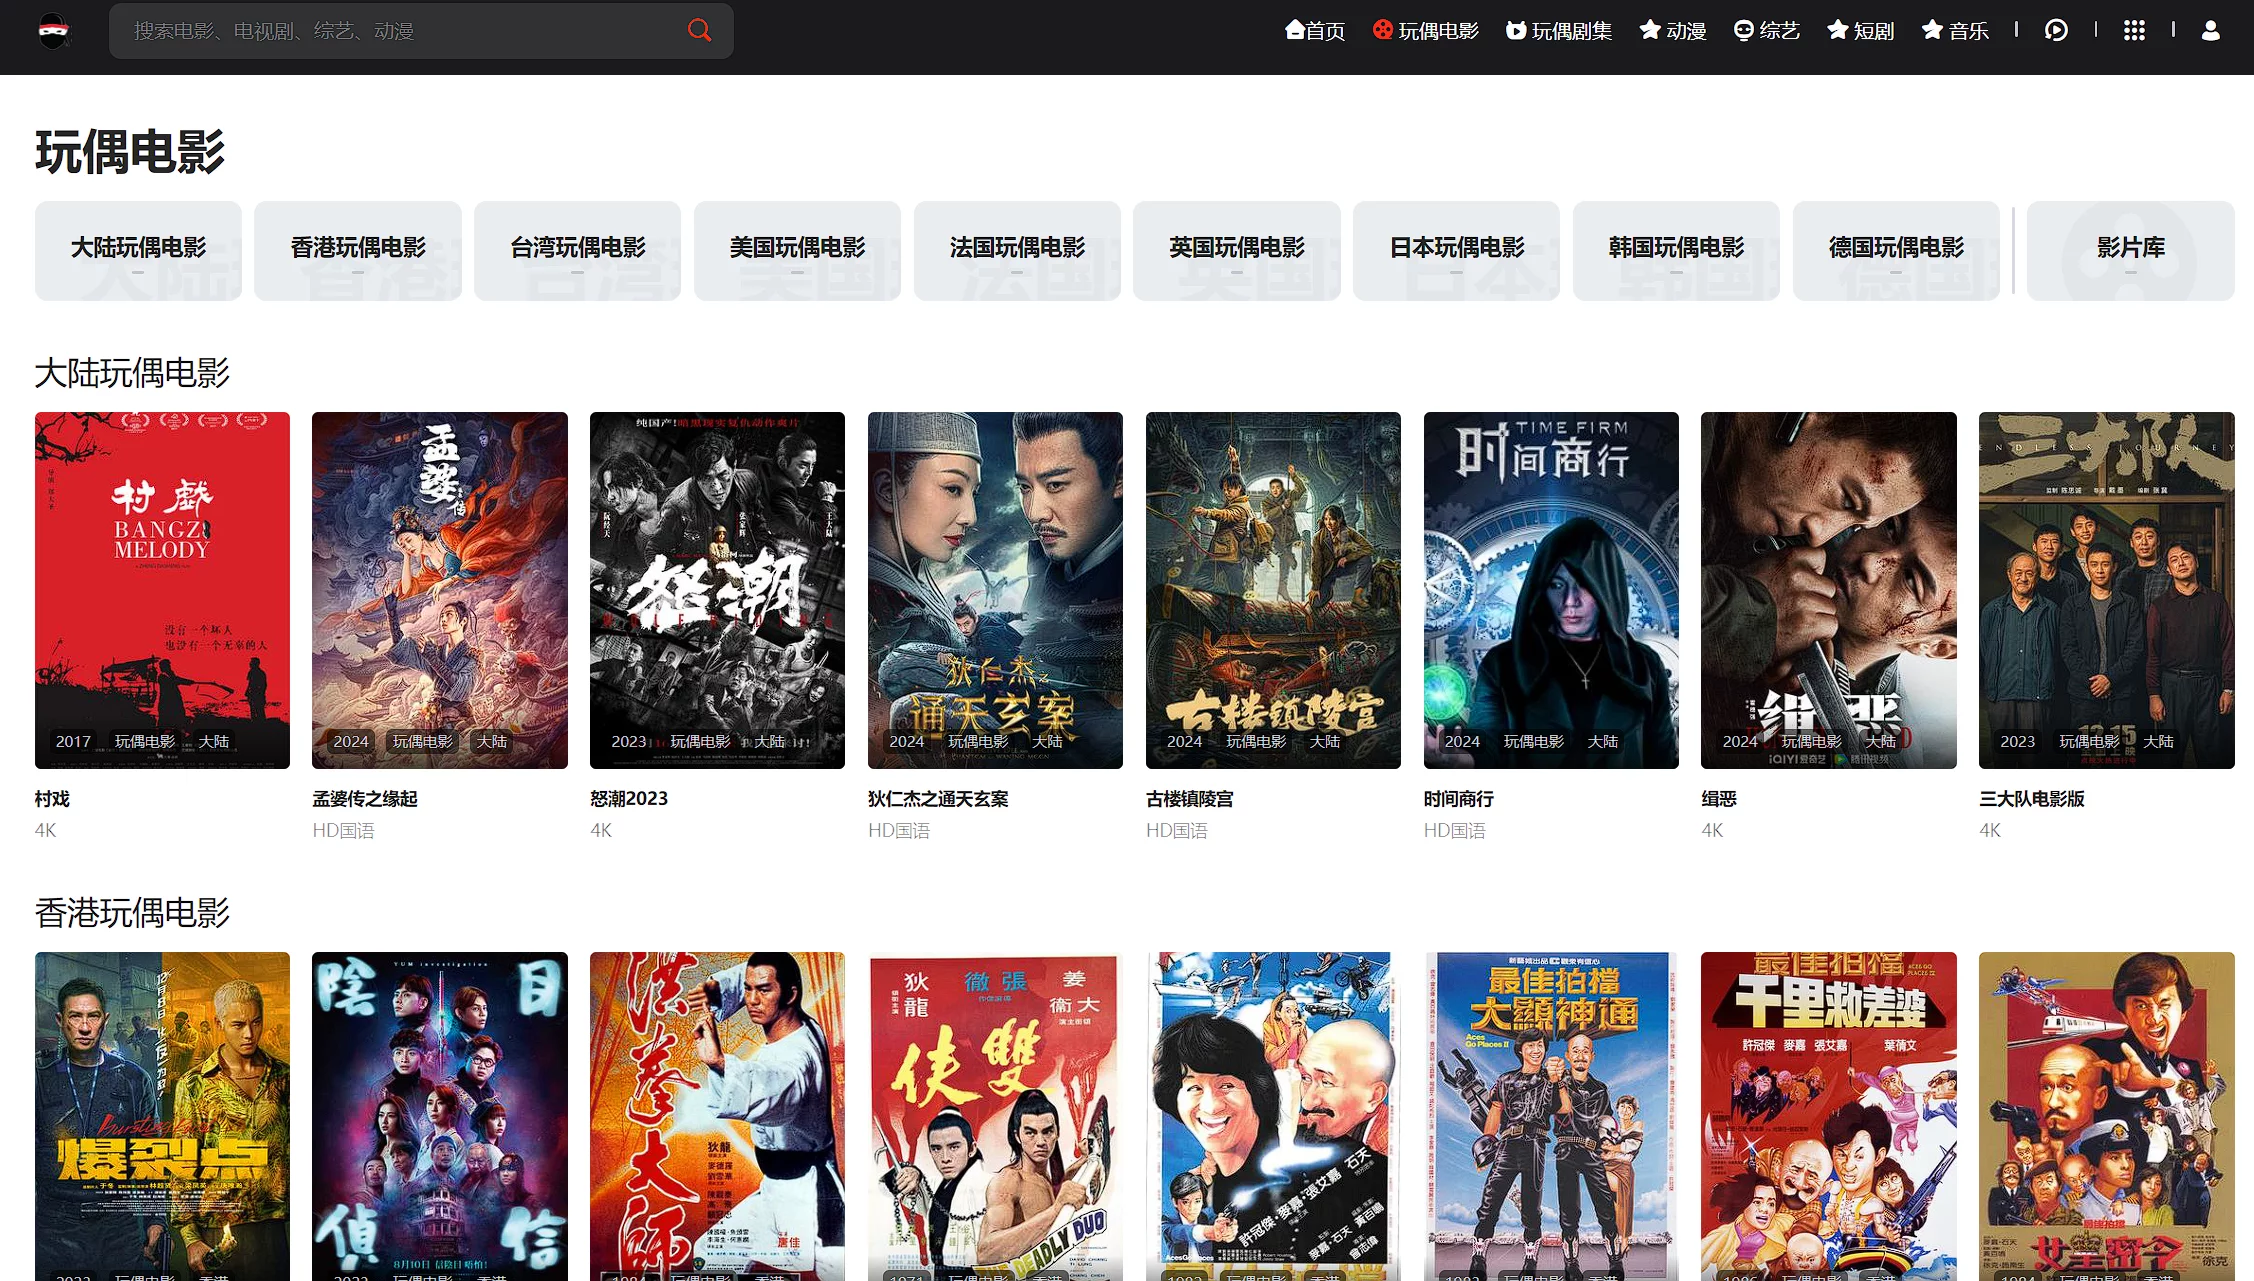Open the 时间商行 movie poster
This screenshot has width=2254, height=1281.
[x=1550, y=590]
